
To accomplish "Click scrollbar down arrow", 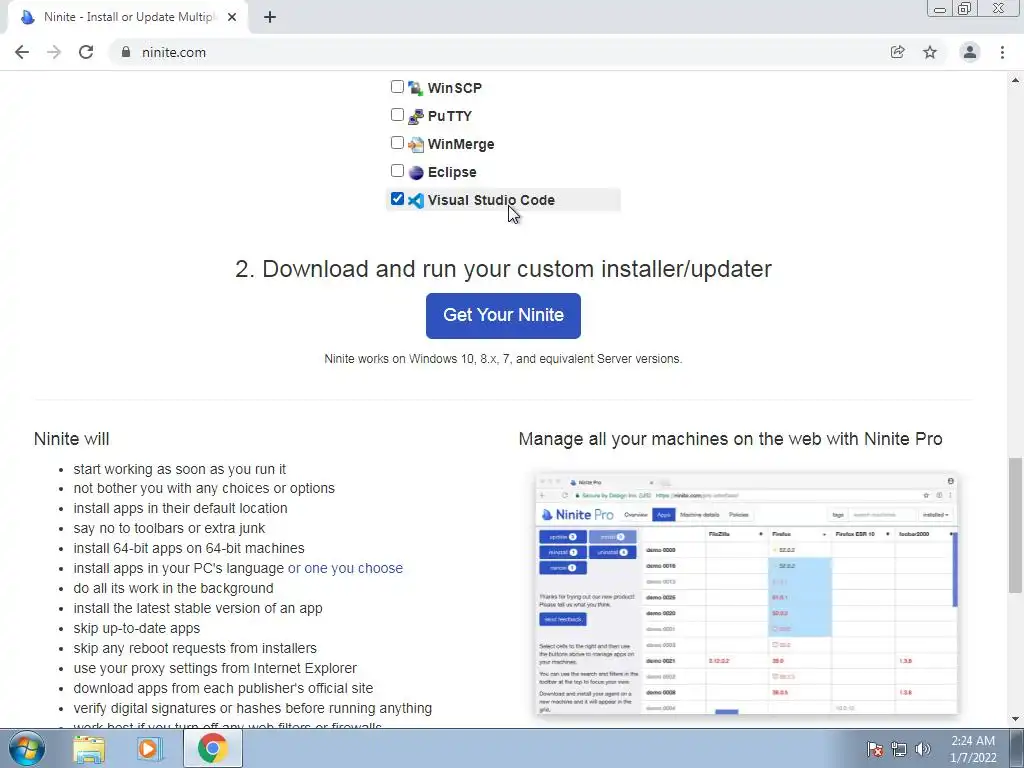I will tap(1015, 720).
